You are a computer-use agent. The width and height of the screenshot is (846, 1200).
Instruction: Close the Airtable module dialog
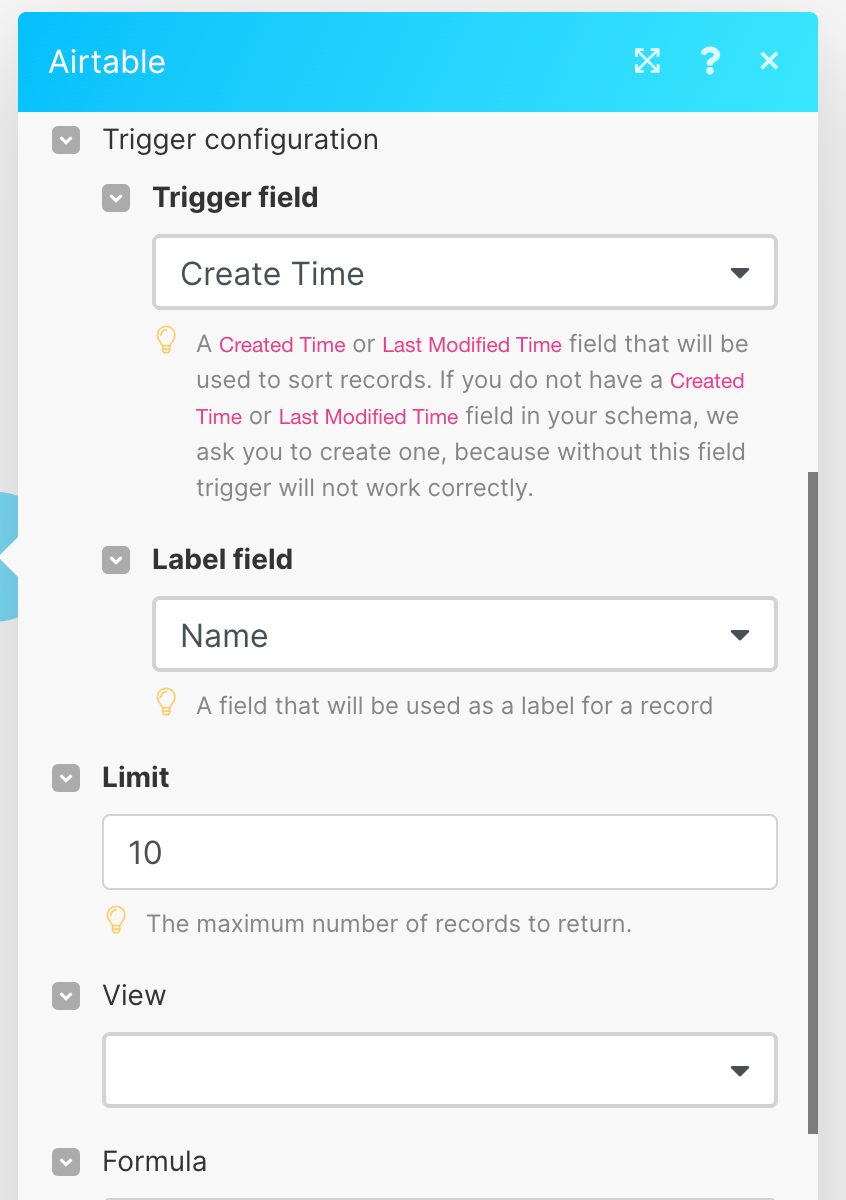(x=769, y=62)
